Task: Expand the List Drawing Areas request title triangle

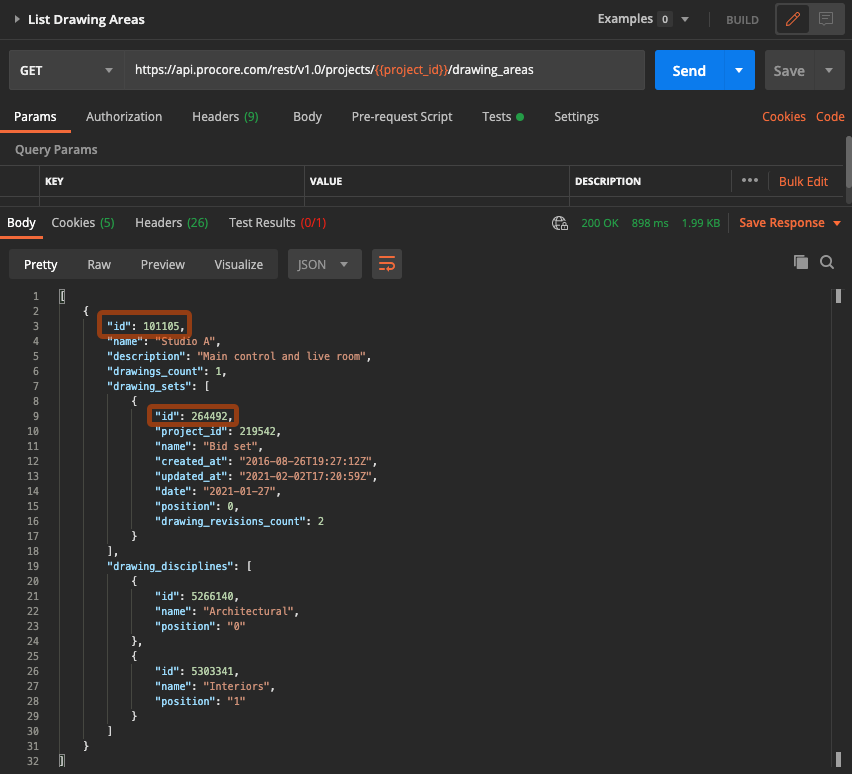Action: pyautogui.click(x=17, y=19)
